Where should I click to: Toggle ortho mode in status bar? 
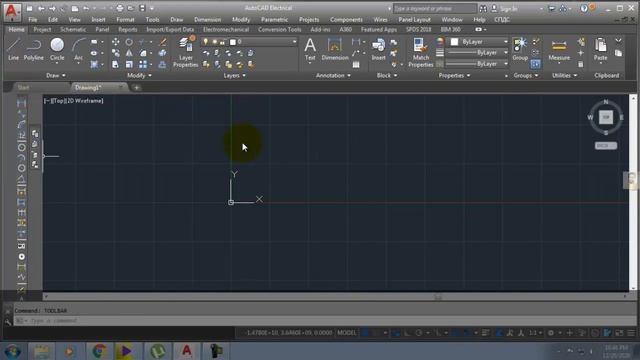click(x=407, y=333)
